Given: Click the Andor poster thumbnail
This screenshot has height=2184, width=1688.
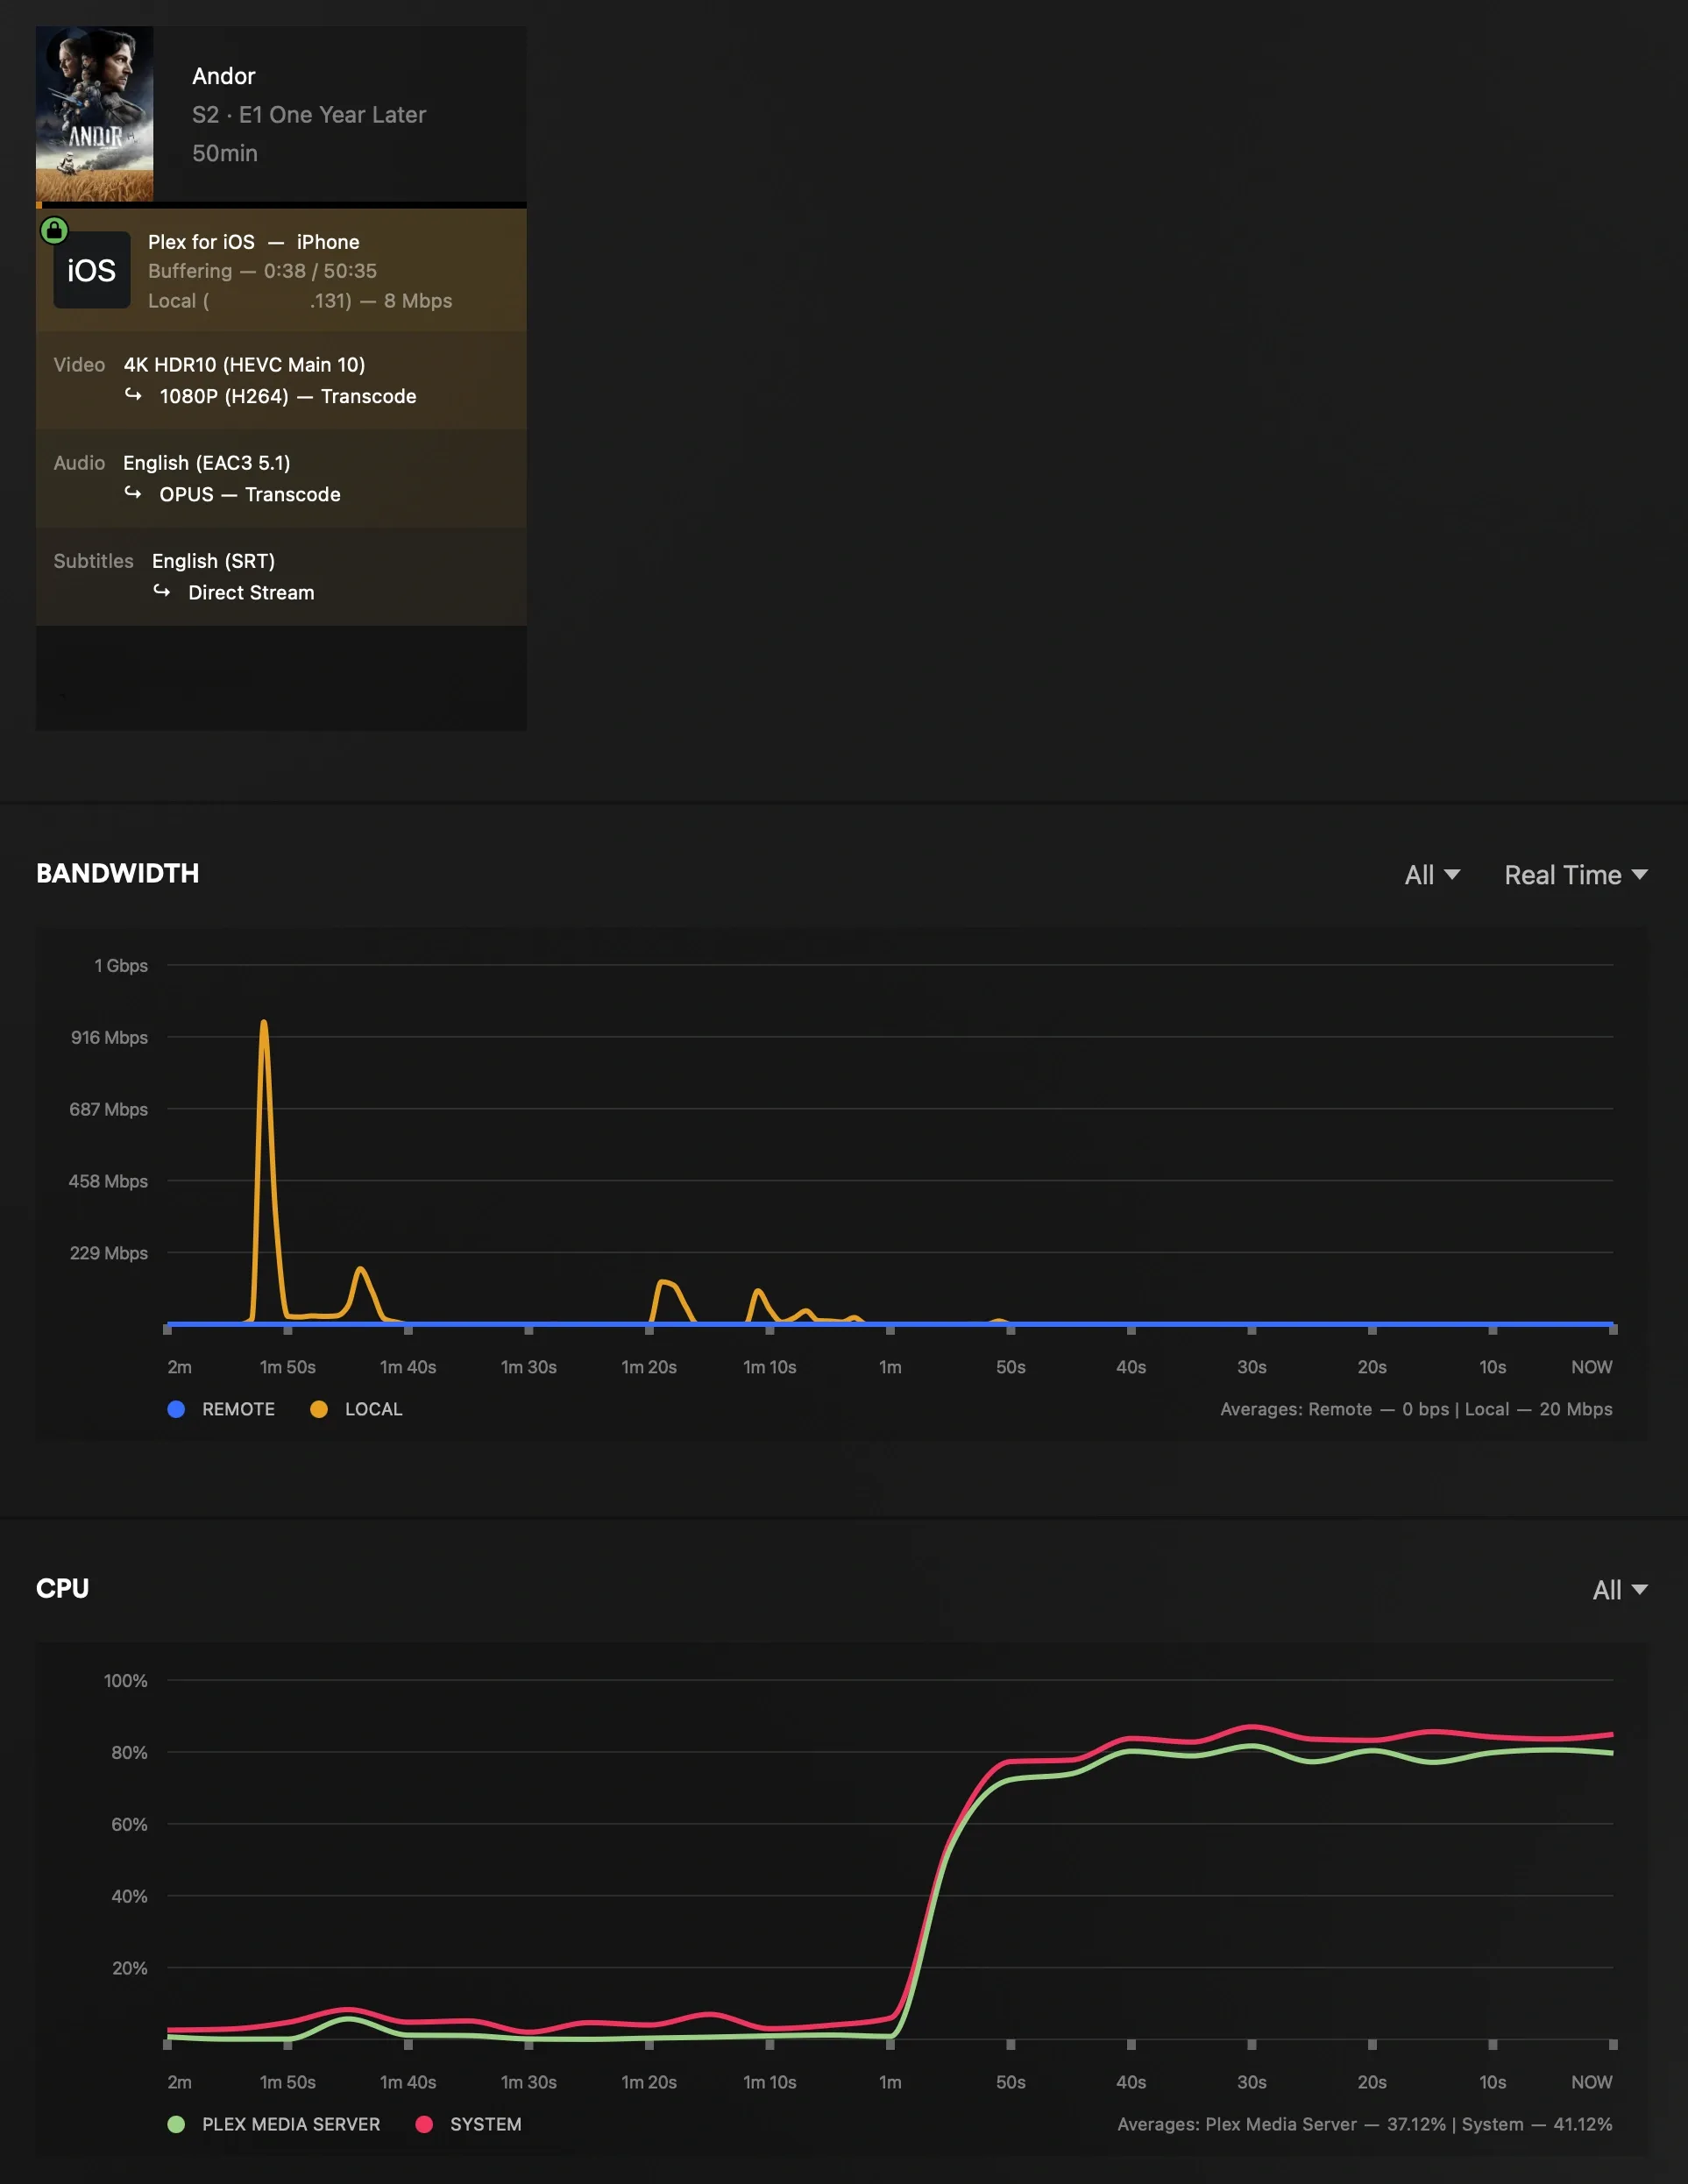Looking at the screenshot, I should [x=95, y=114].
